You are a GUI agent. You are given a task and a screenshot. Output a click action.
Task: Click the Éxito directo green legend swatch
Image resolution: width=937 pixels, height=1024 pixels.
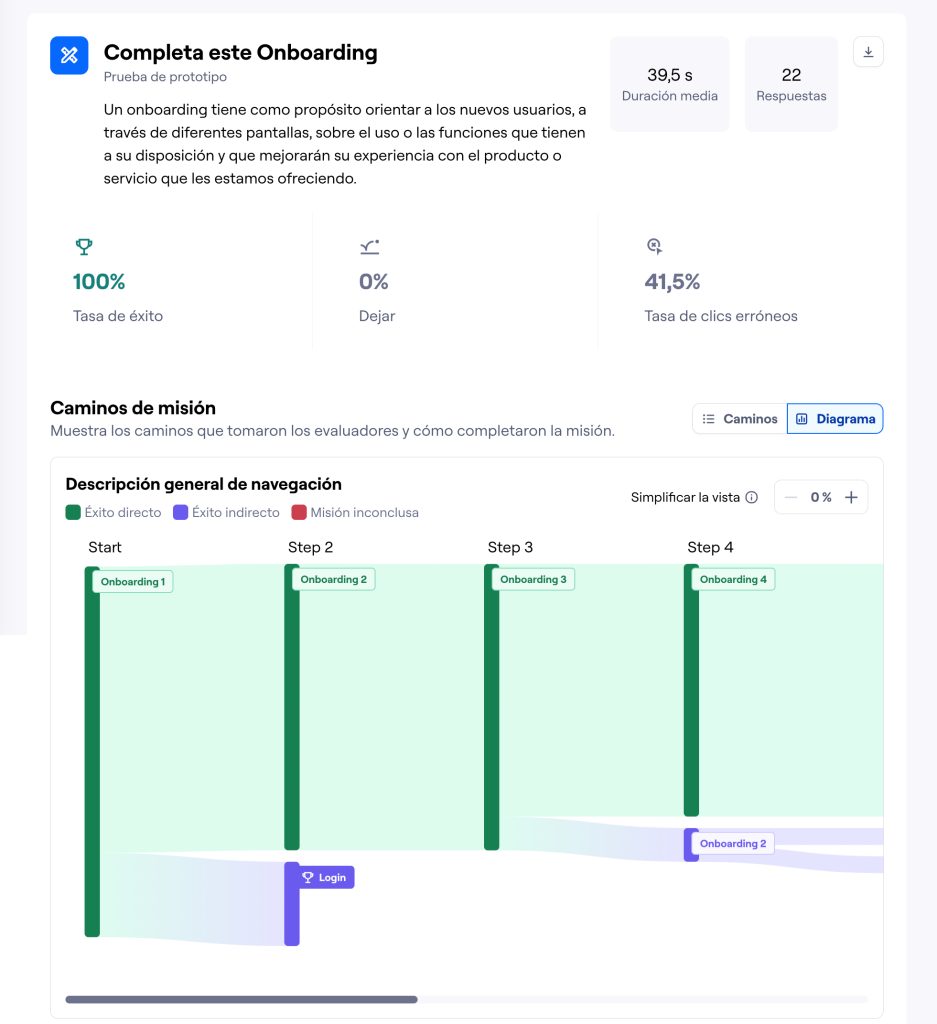[x=72, y=512]
